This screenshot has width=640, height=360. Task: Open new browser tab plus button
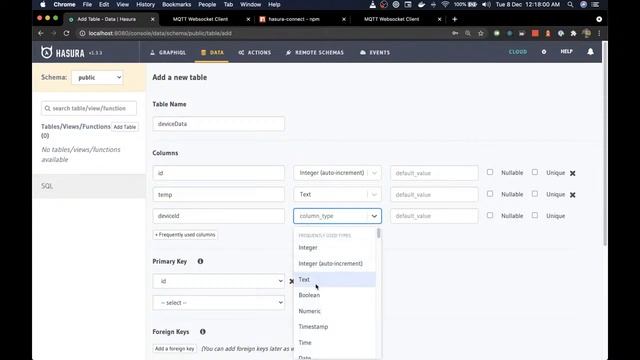click(455, 19)
